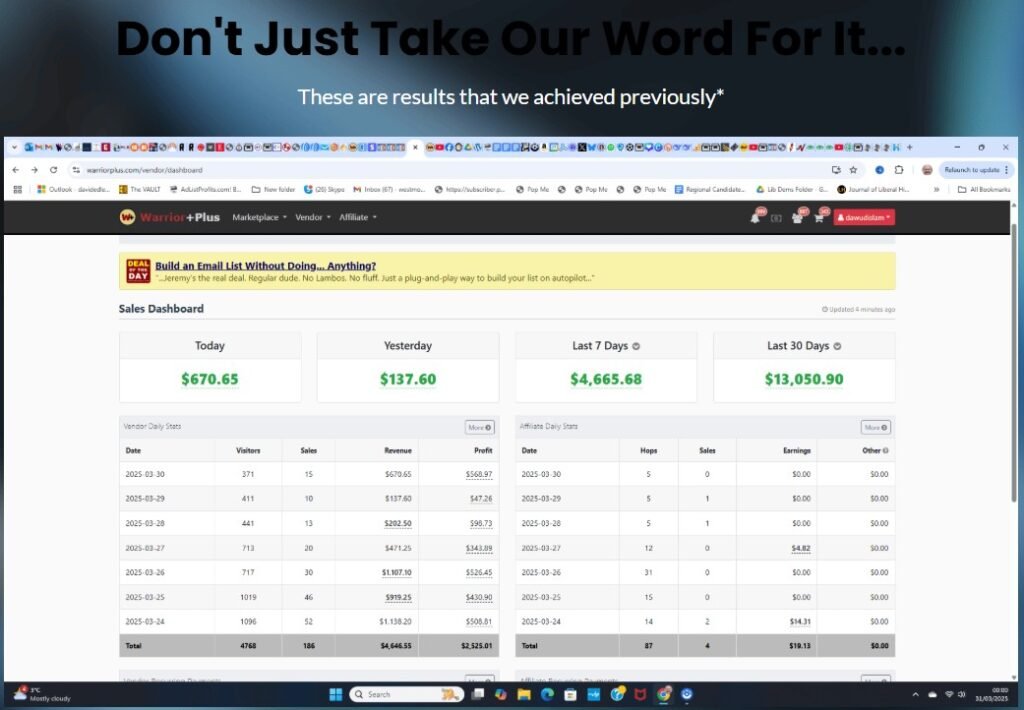Show the hidden bookmarks overflow chevron
Viewport: 1024px width, 710px height.
click(x=936, y=189)
